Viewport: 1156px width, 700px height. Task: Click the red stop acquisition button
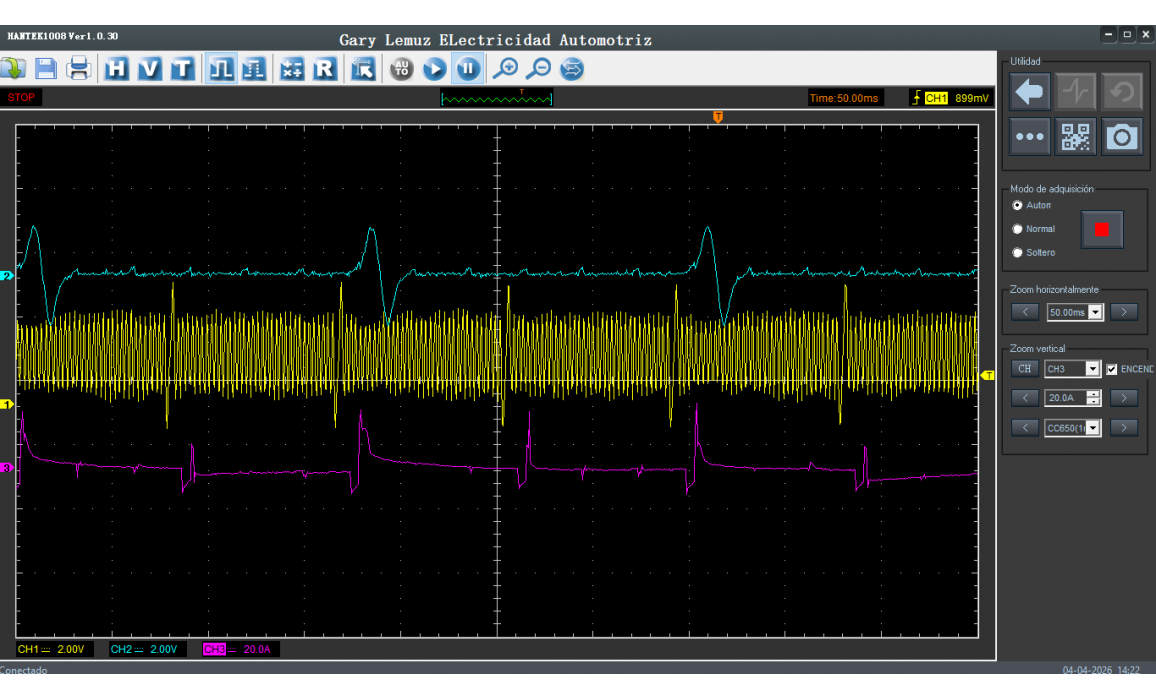coord(1102,230)
